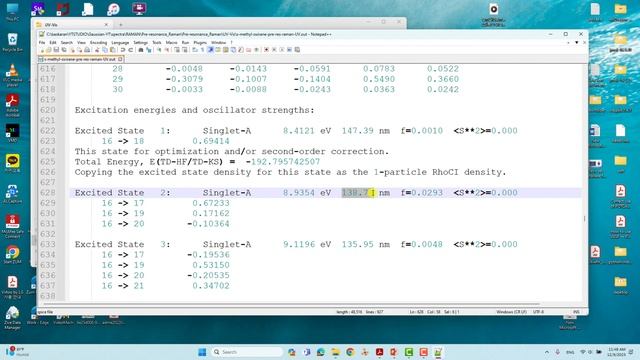Click the UTF-8 encoding status bar entry

pos(538,312)
